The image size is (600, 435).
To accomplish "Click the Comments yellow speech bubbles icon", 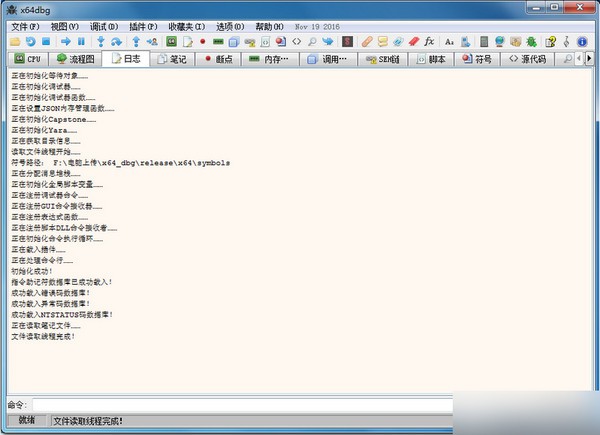I will point(383,41).
